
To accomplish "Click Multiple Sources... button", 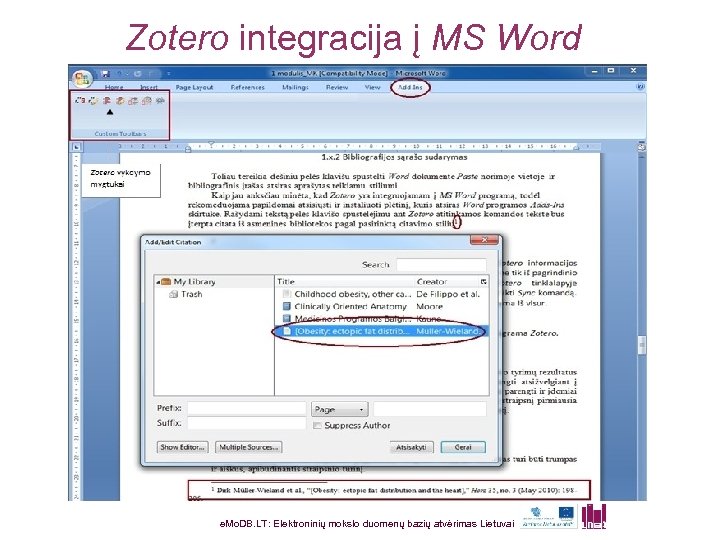I will pyautogui.click(x=248, y=447).
